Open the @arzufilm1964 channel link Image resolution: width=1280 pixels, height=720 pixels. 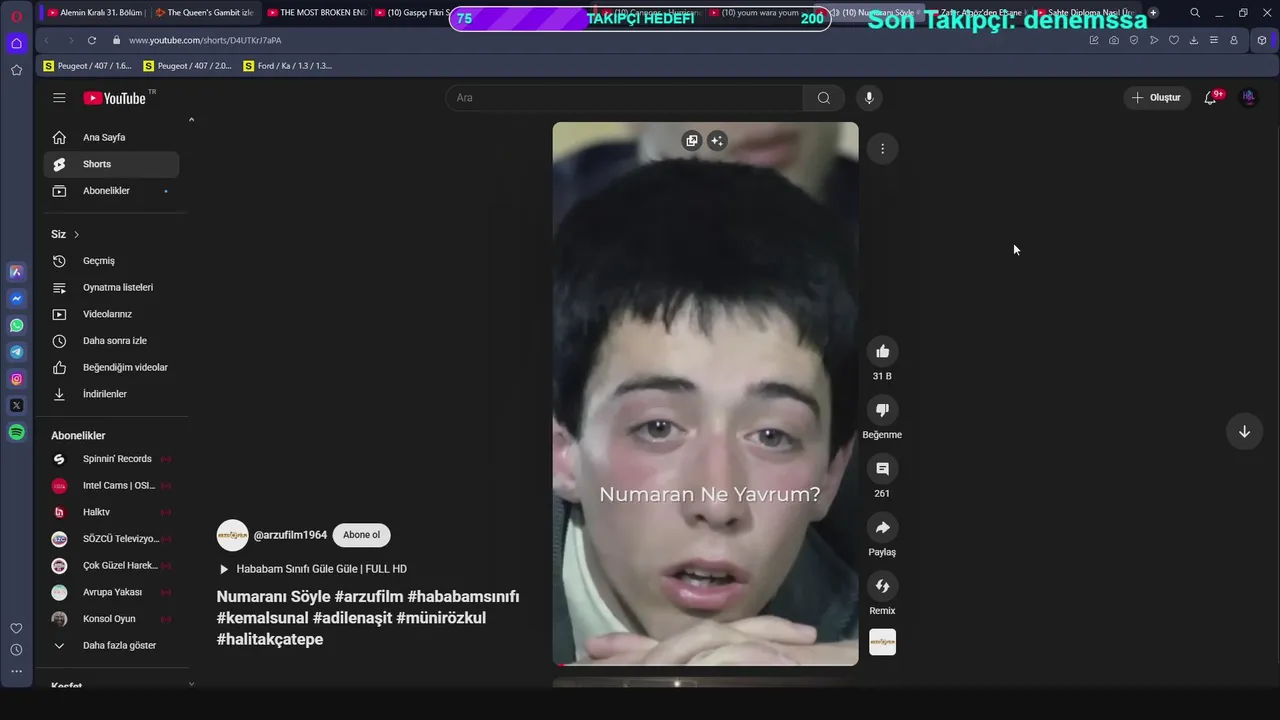click(x=290, y=535)
